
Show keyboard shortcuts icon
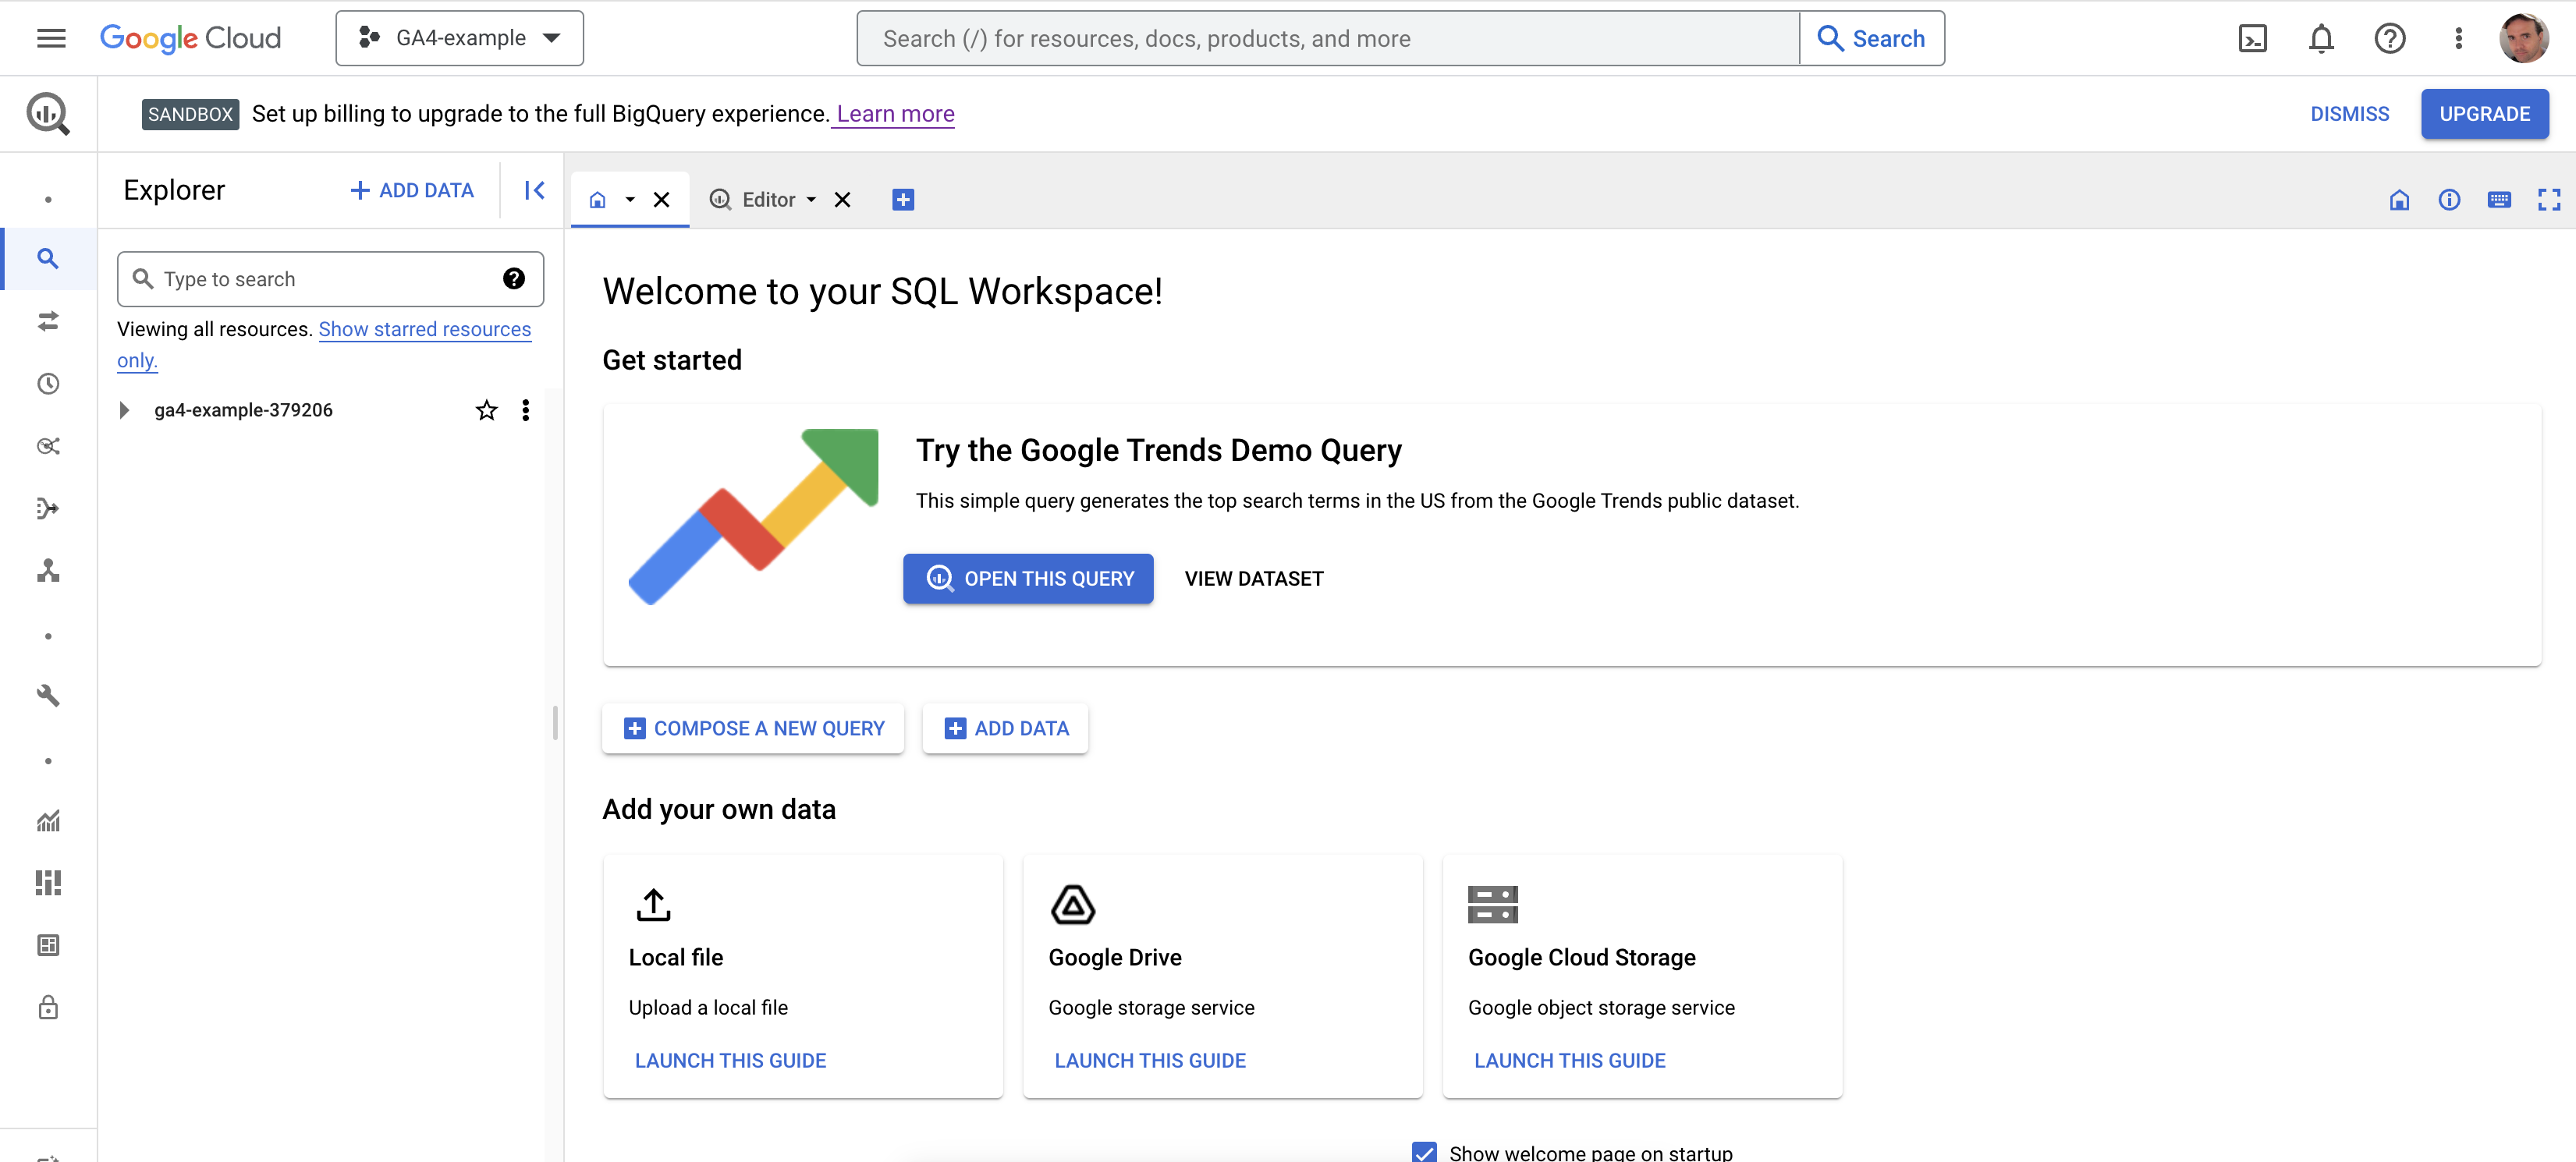[2499, 200]
